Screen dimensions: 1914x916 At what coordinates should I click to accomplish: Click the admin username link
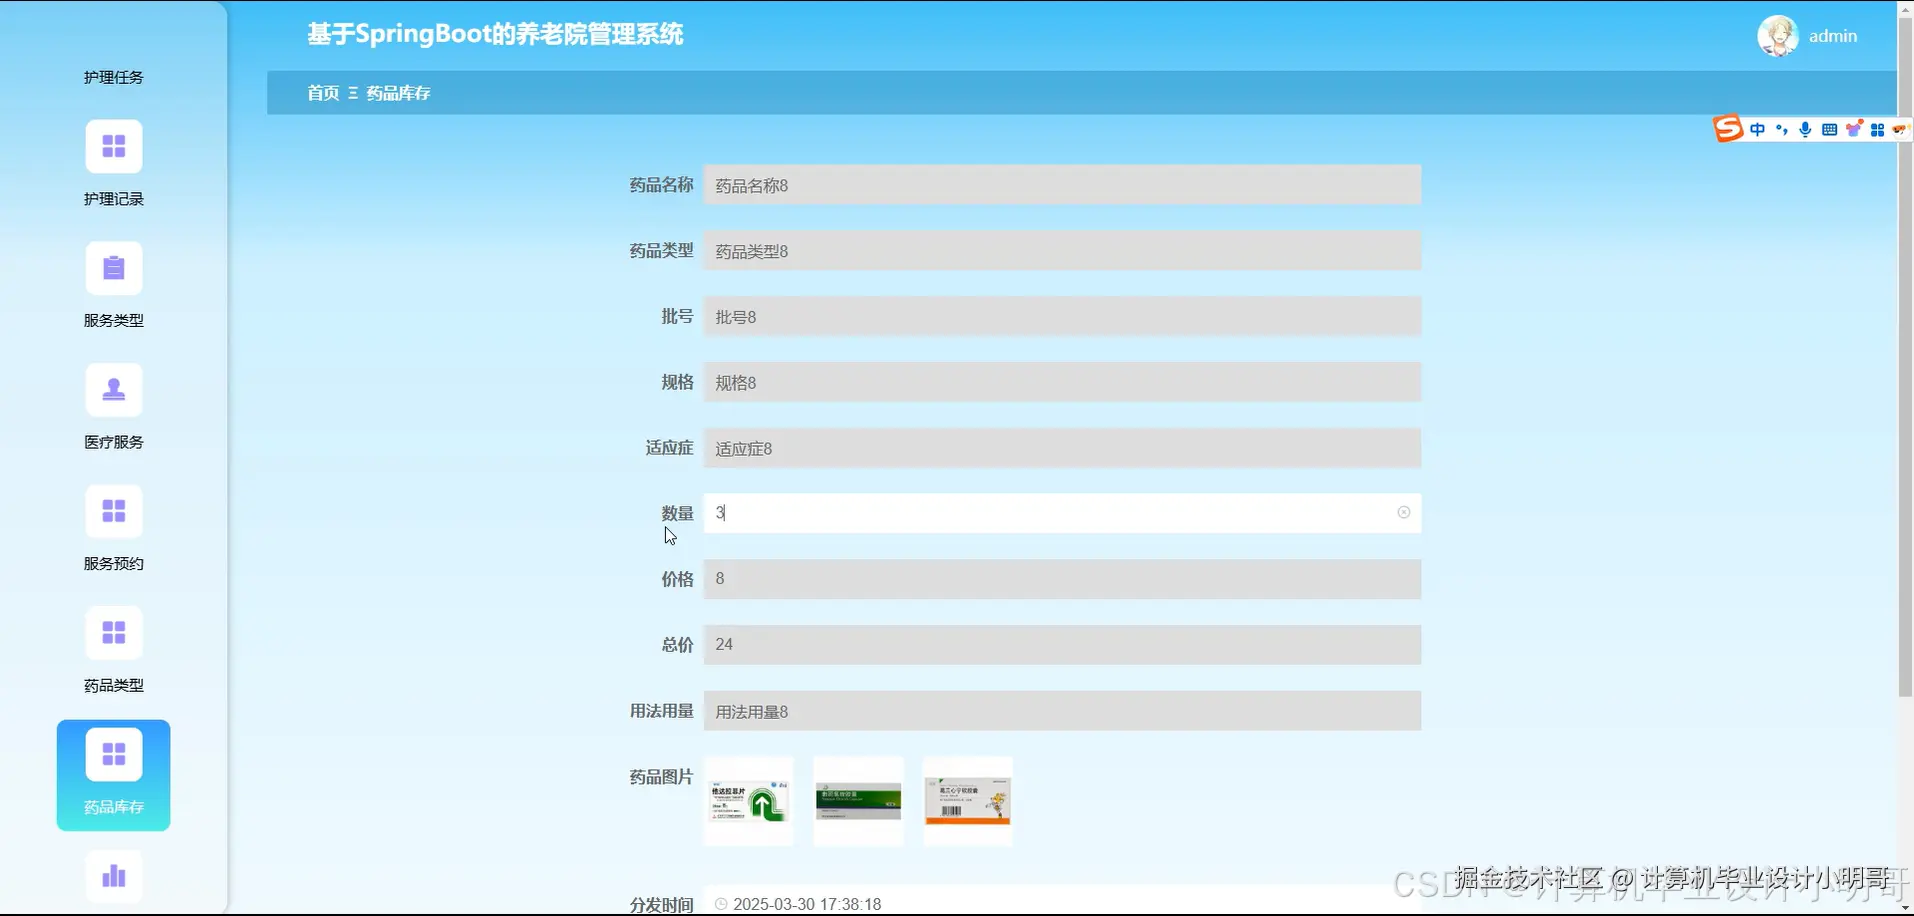pyautogui.click(x=1834, y=35)
